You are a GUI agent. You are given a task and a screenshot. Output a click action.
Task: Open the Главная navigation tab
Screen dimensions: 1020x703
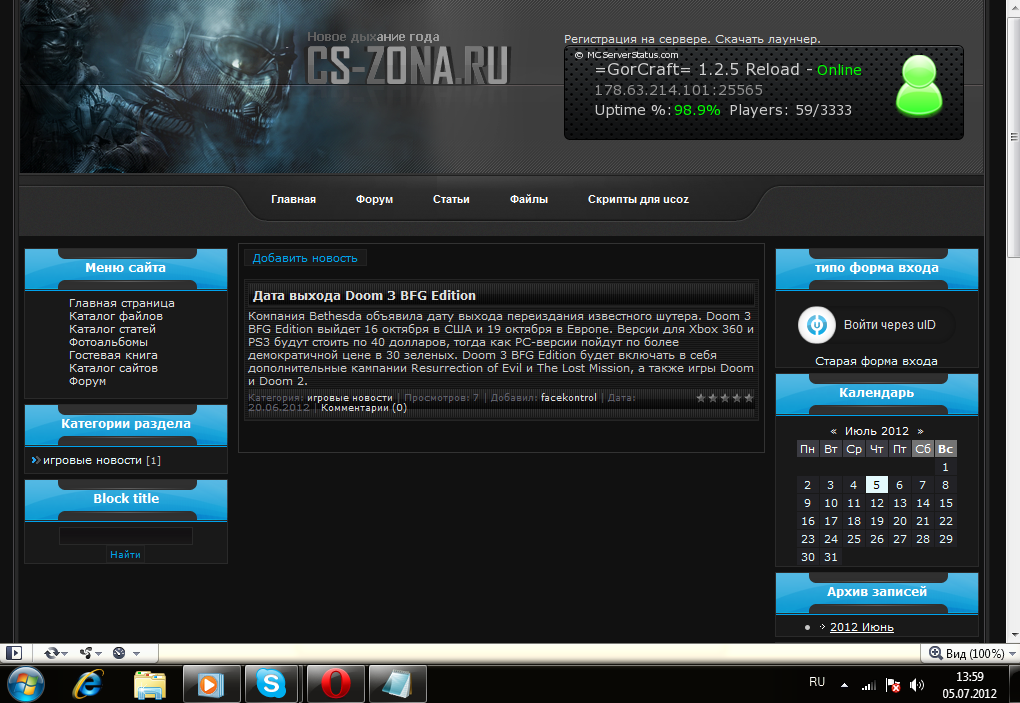coord(293,199)
